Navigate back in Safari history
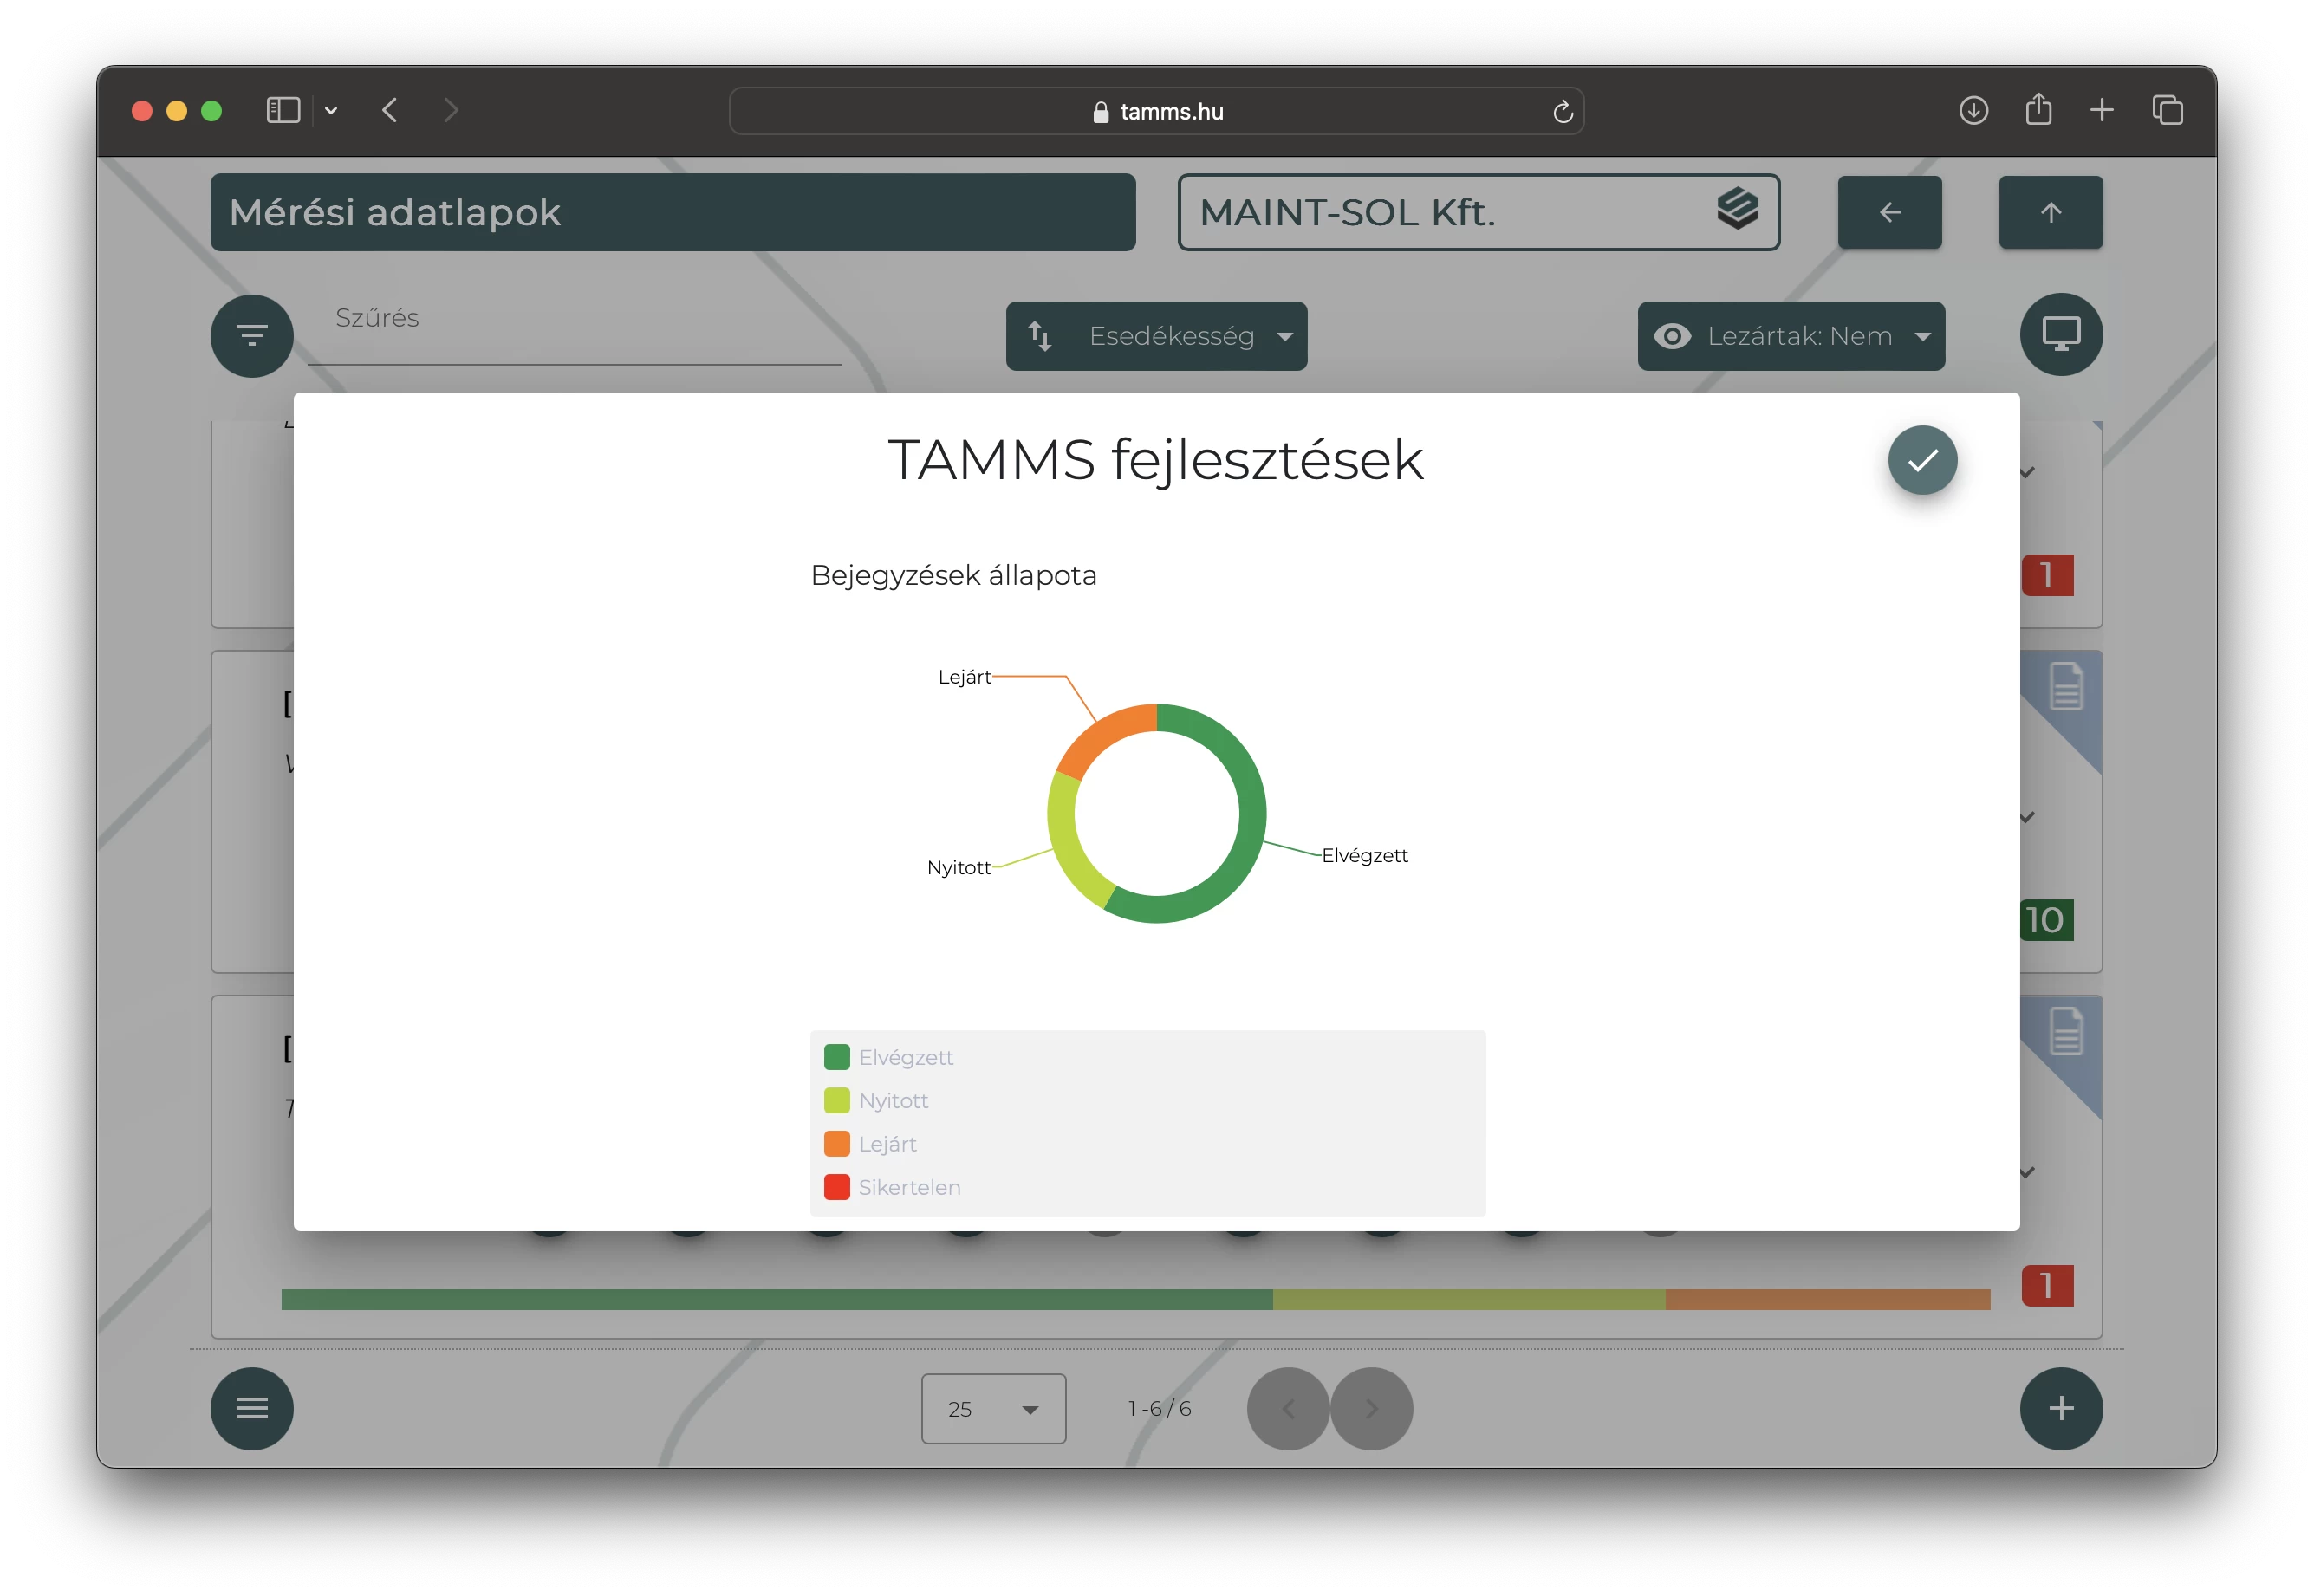The width and height of the screenshot is (2314, 1596). point(390,110)
